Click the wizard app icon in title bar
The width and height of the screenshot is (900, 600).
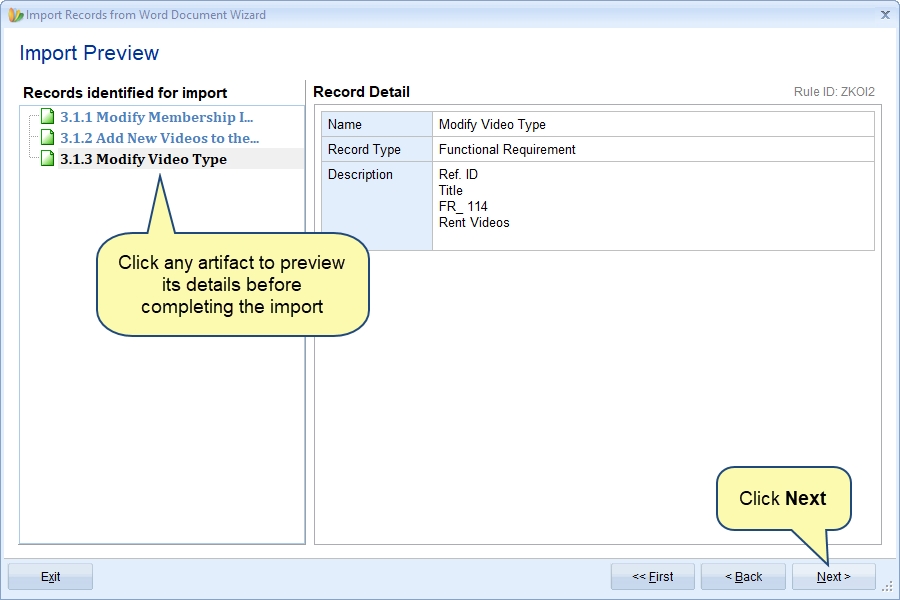tap(15, 15)
